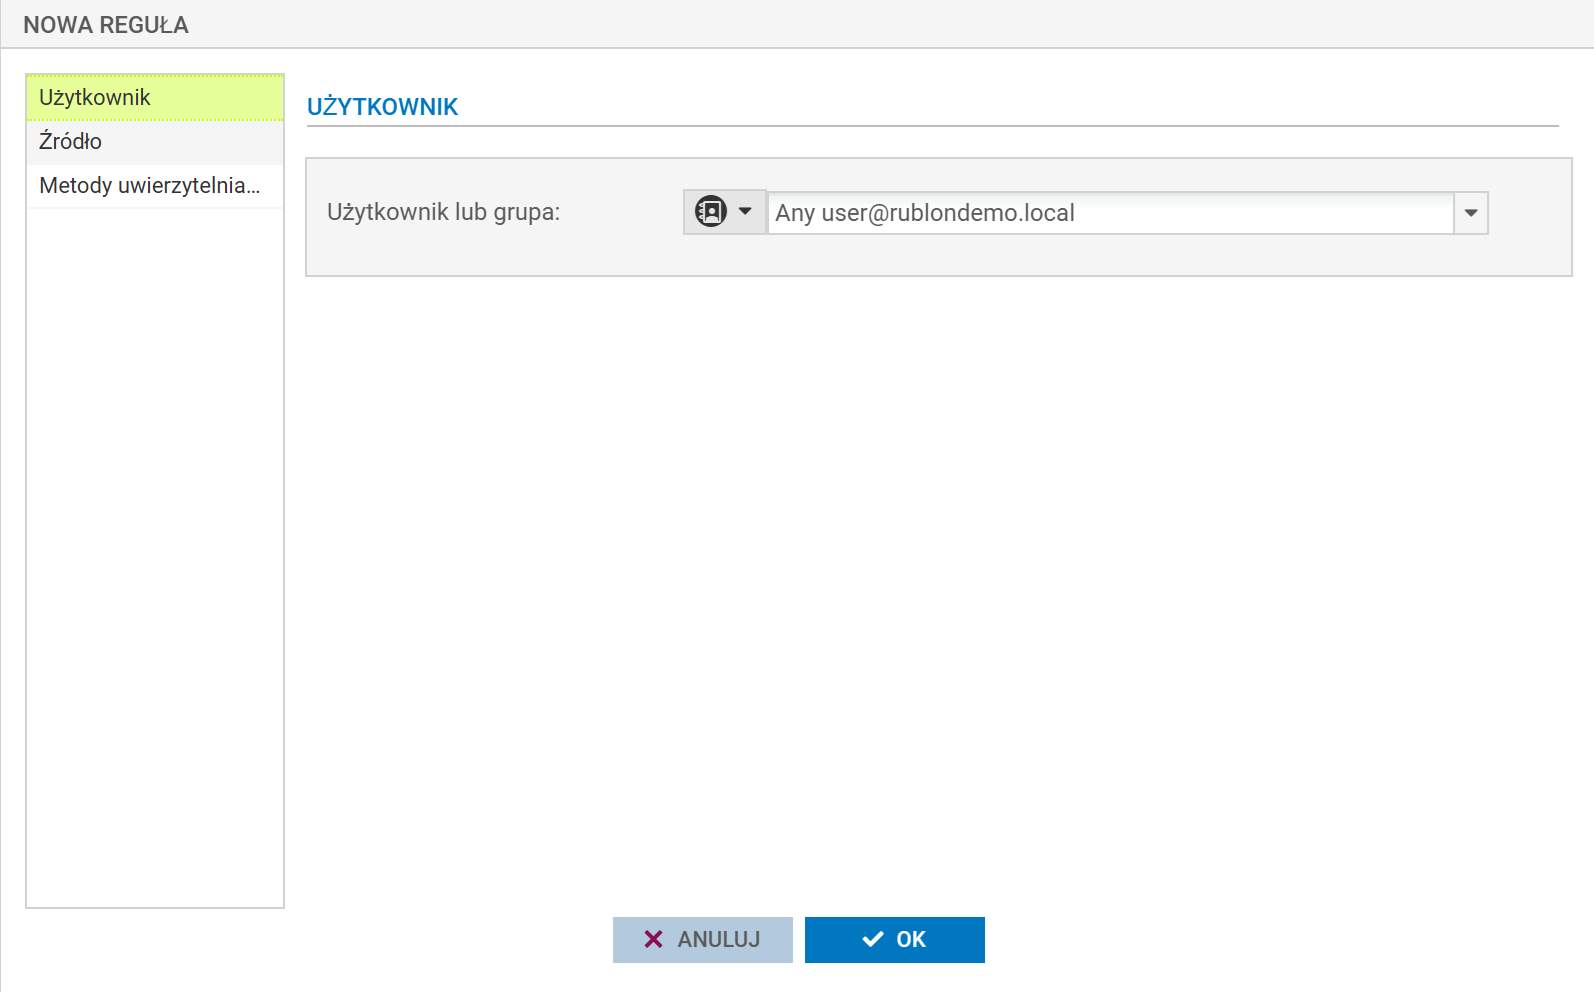
Task: Click the checkmark icon on OK
Action: click(872, 939)
